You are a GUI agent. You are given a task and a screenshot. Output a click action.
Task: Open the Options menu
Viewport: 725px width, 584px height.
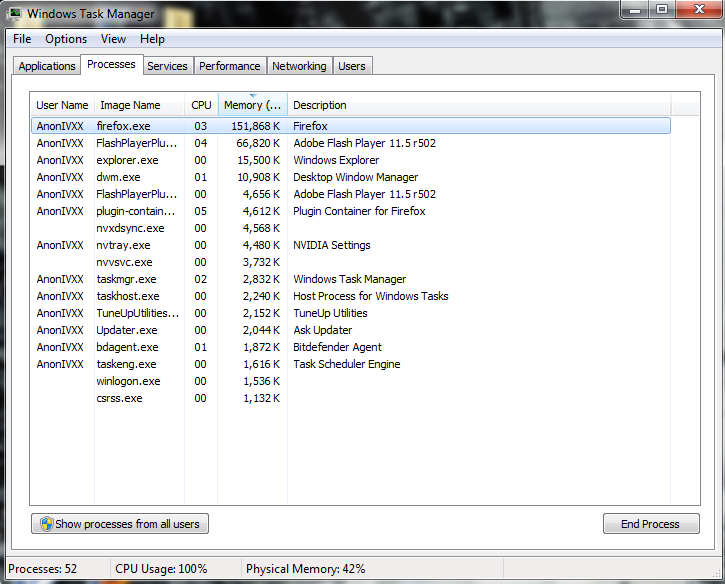point(66,39)
